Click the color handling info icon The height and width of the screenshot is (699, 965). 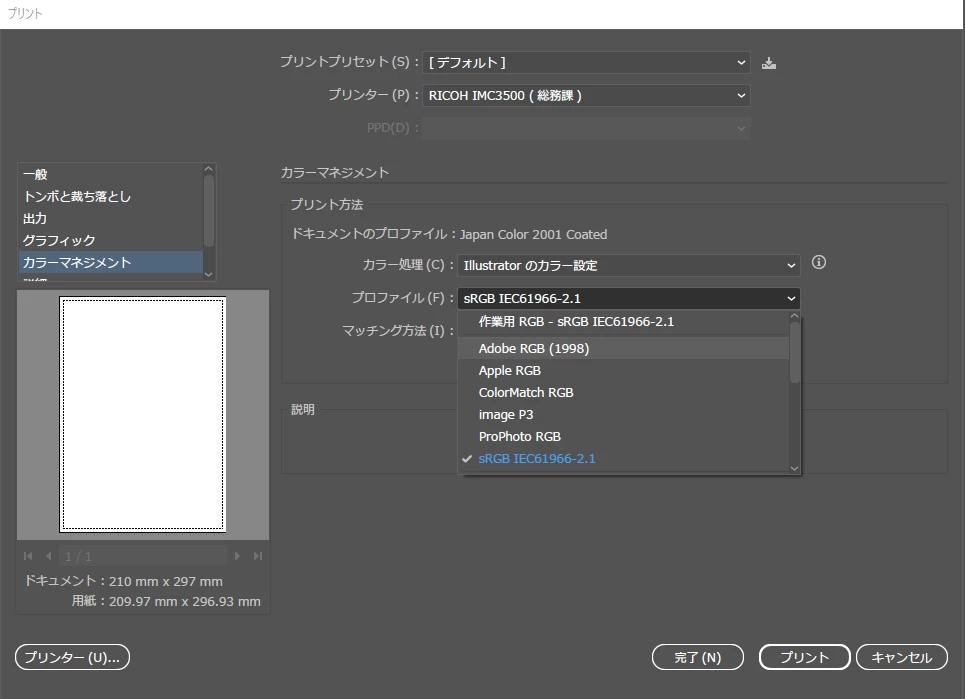coord(819,263)
